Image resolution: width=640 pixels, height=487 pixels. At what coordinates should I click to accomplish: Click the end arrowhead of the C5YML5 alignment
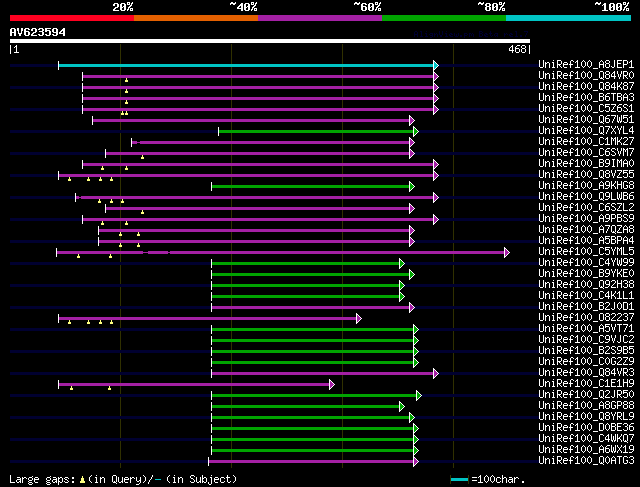coord(507,253)
